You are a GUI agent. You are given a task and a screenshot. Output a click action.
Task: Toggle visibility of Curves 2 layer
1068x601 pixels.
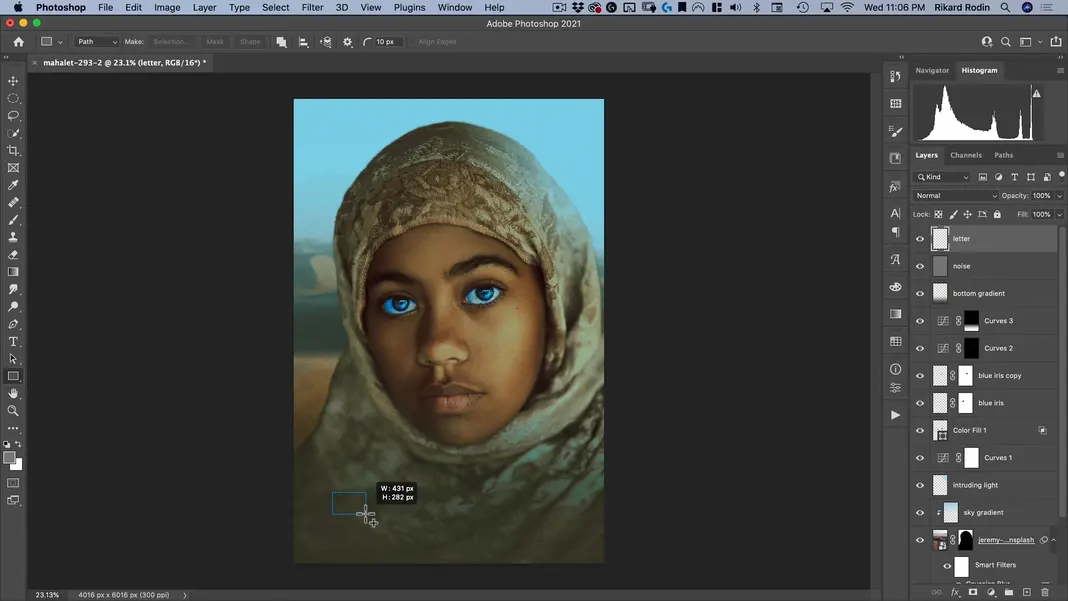pyautogui.click(x=920, y=348)
